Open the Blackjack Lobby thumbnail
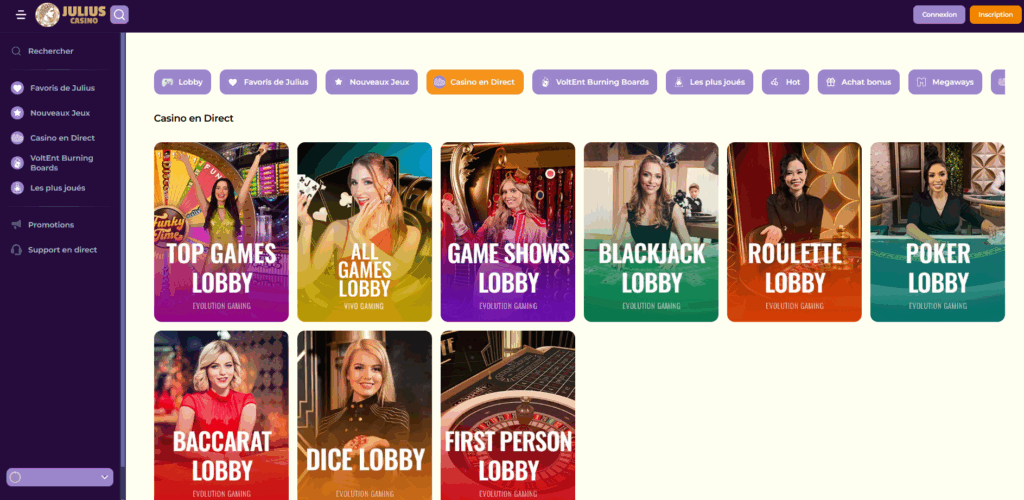1024x500 pixels. pyautogui.click(x=651, y=232)
